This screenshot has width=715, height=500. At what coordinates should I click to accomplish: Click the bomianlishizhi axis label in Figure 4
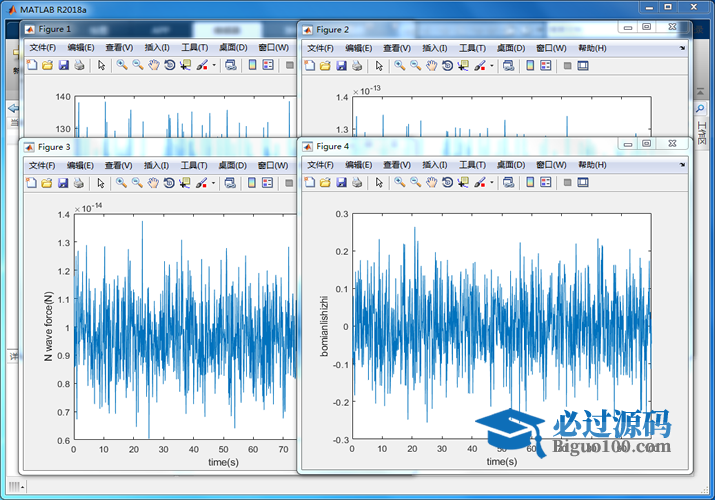click(x=324, y=326)
